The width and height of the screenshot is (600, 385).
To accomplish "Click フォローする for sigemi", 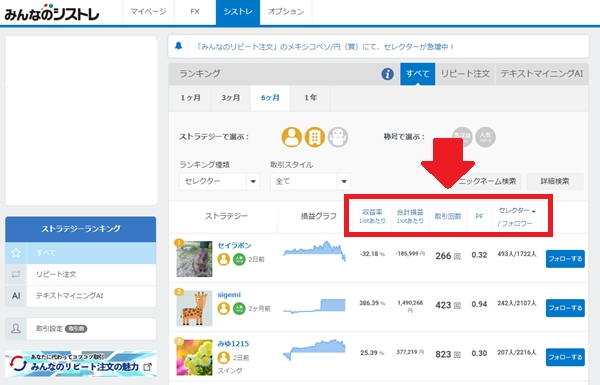I will pos(565,308).
